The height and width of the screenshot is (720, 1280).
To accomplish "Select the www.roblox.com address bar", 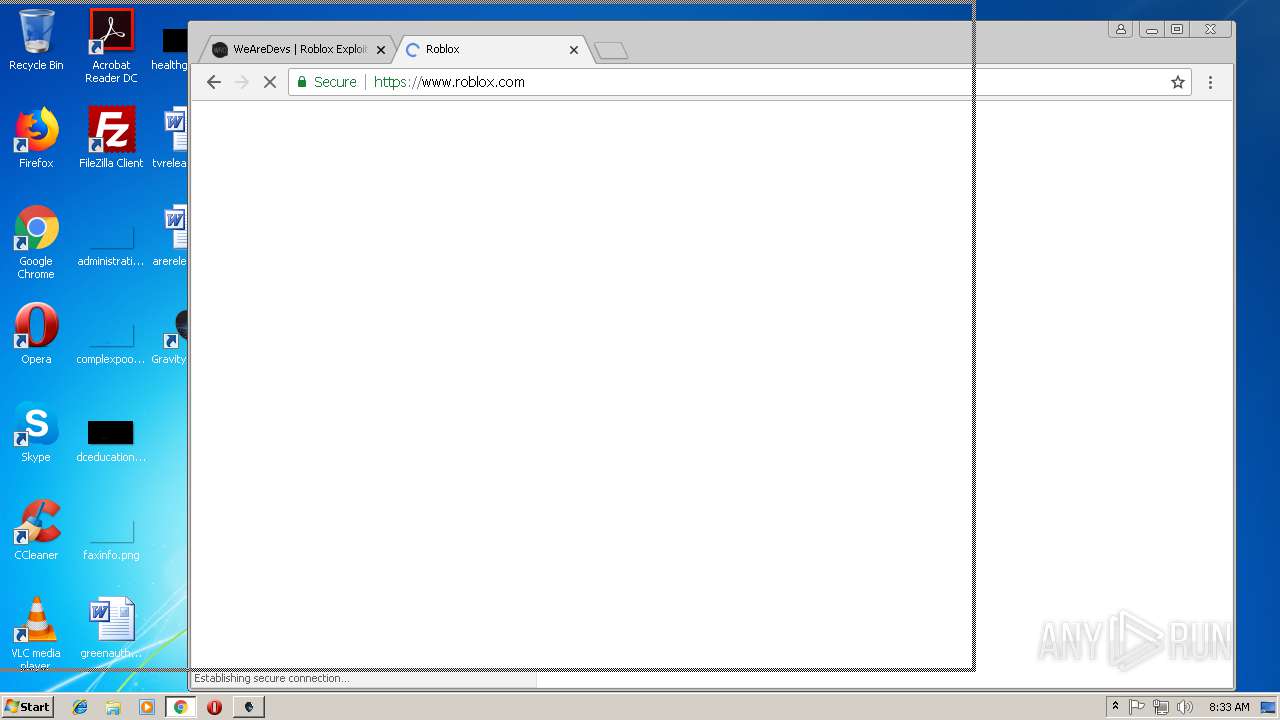I will 740,82.
